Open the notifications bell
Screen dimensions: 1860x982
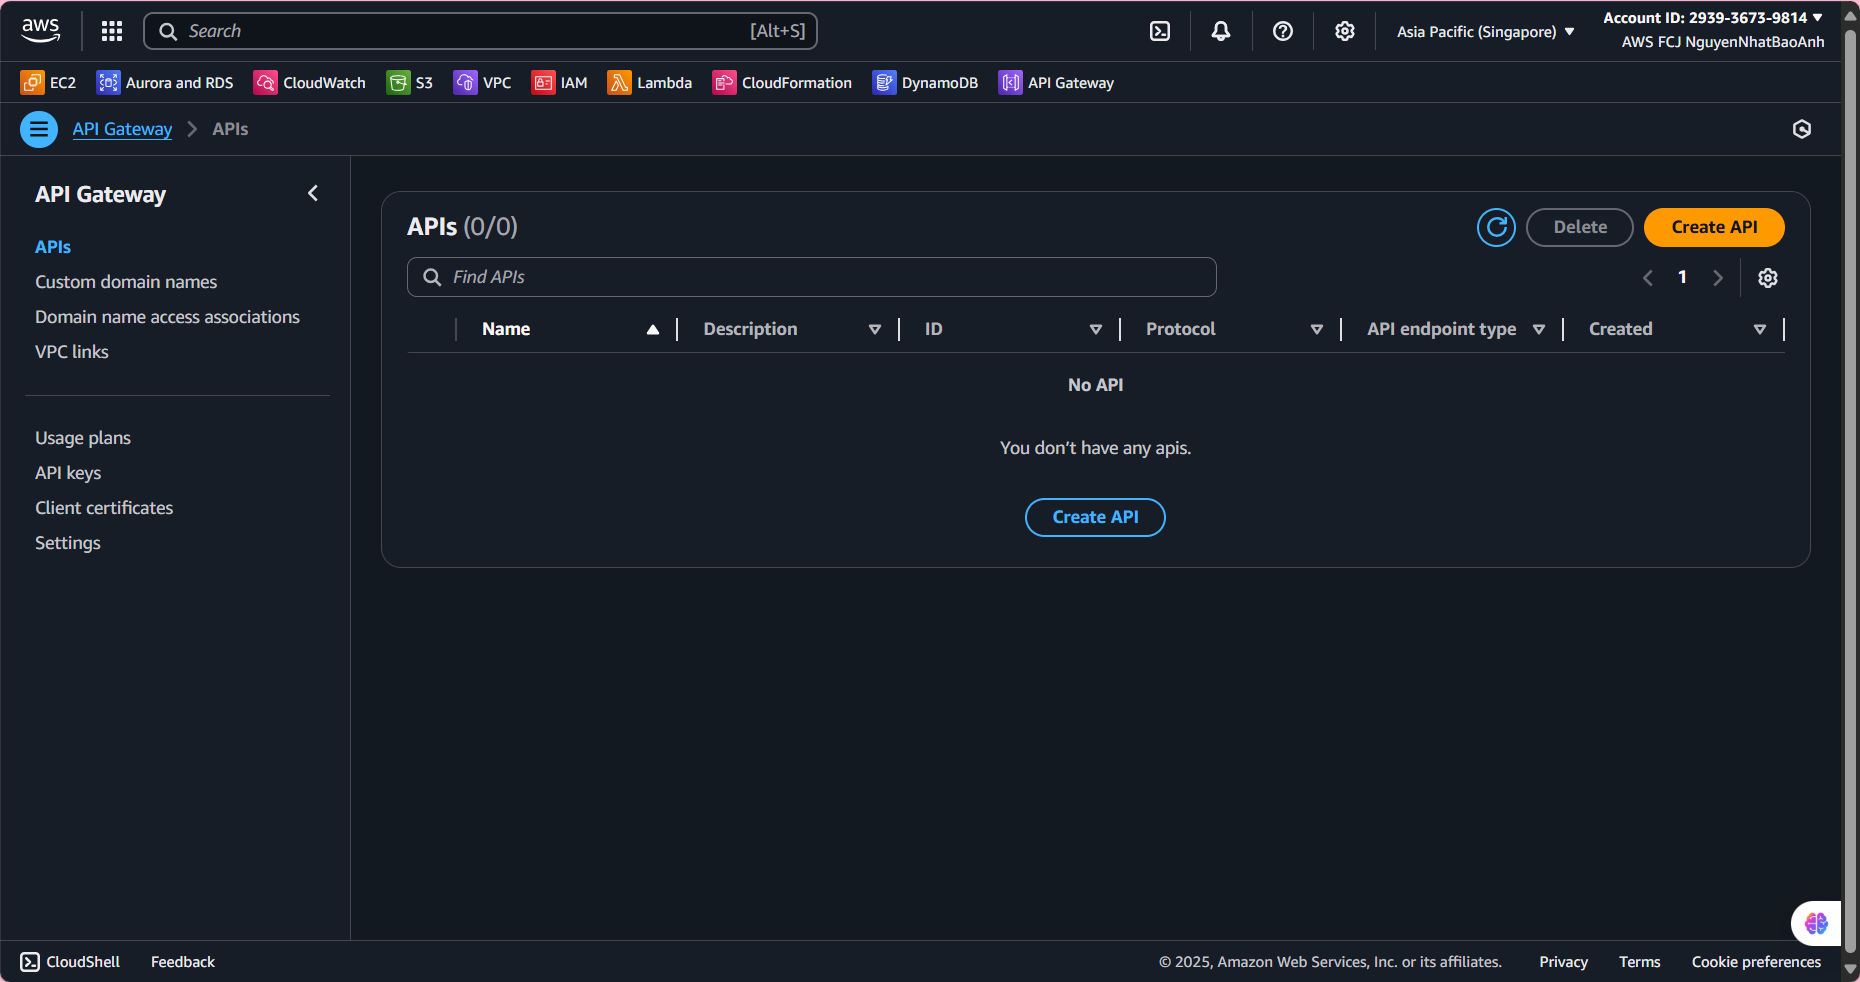click(x=1221, y=31)
